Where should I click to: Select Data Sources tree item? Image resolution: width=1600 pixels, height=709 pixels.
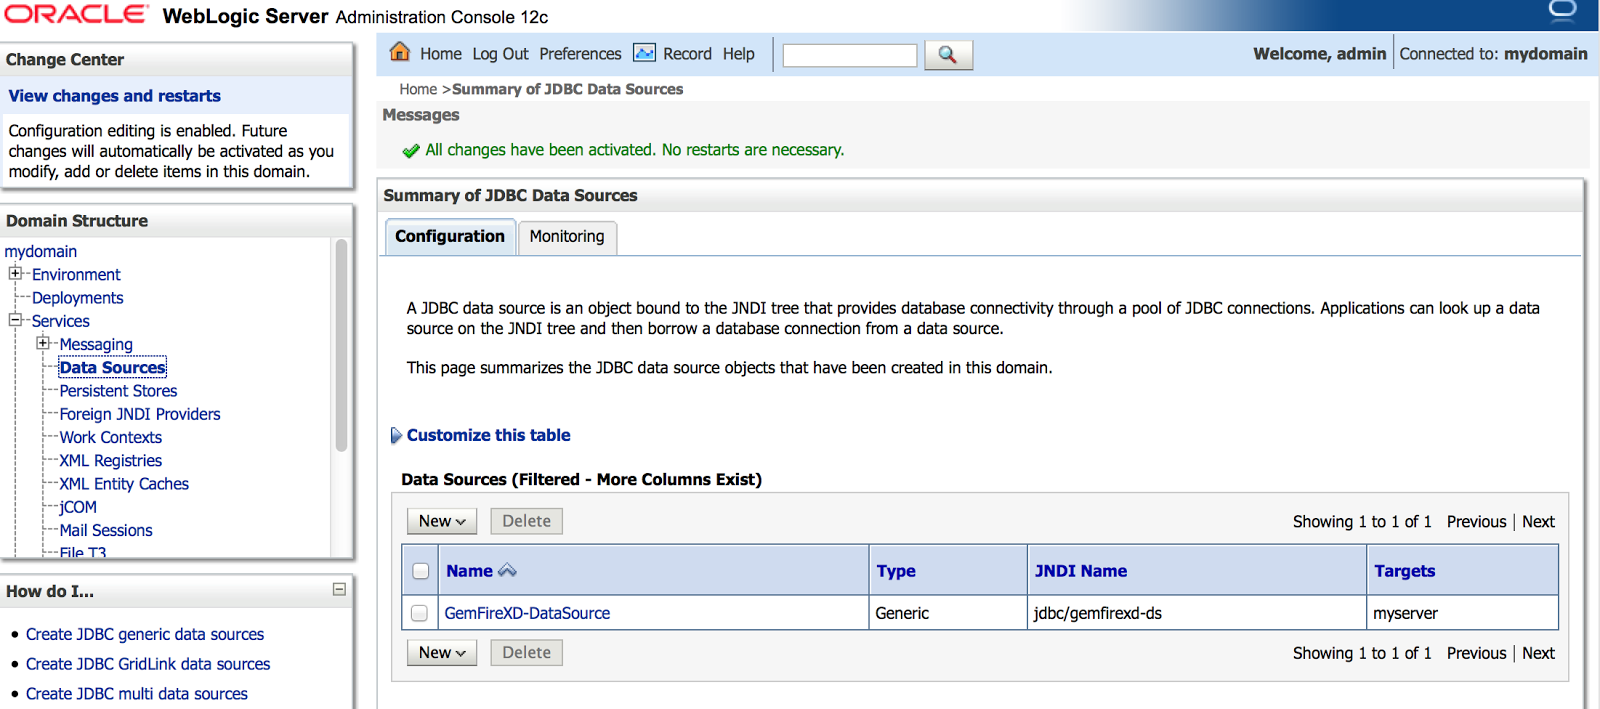point(112,367)
